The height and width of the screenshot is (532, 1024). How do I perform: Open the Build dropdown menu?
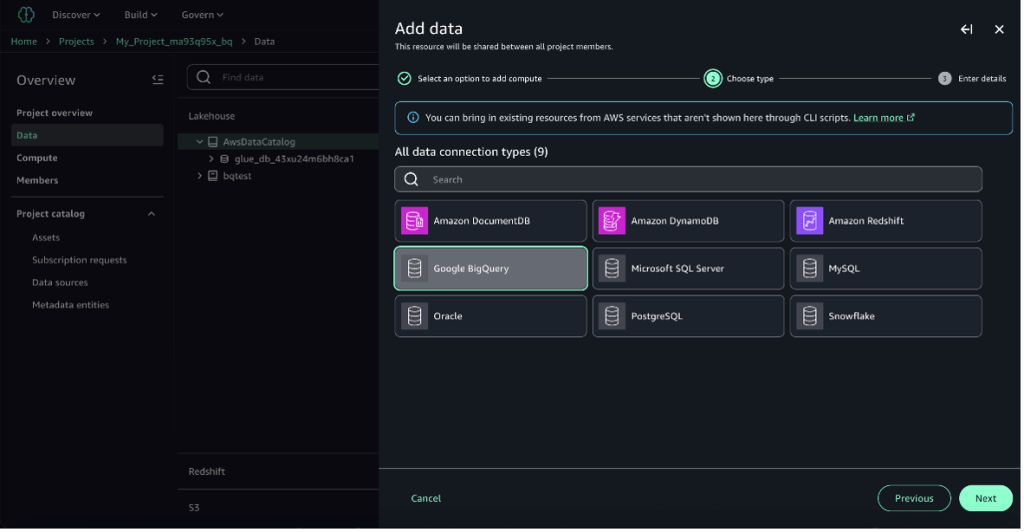pos(141,15)
